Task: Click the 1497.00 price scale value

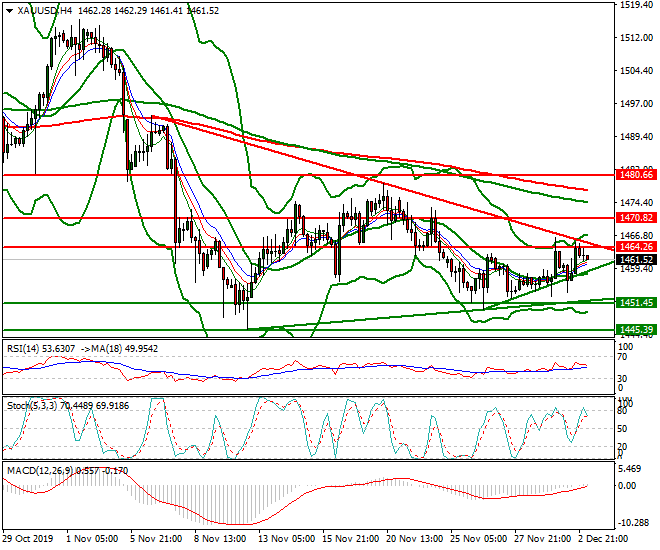Action: [636, 104]
